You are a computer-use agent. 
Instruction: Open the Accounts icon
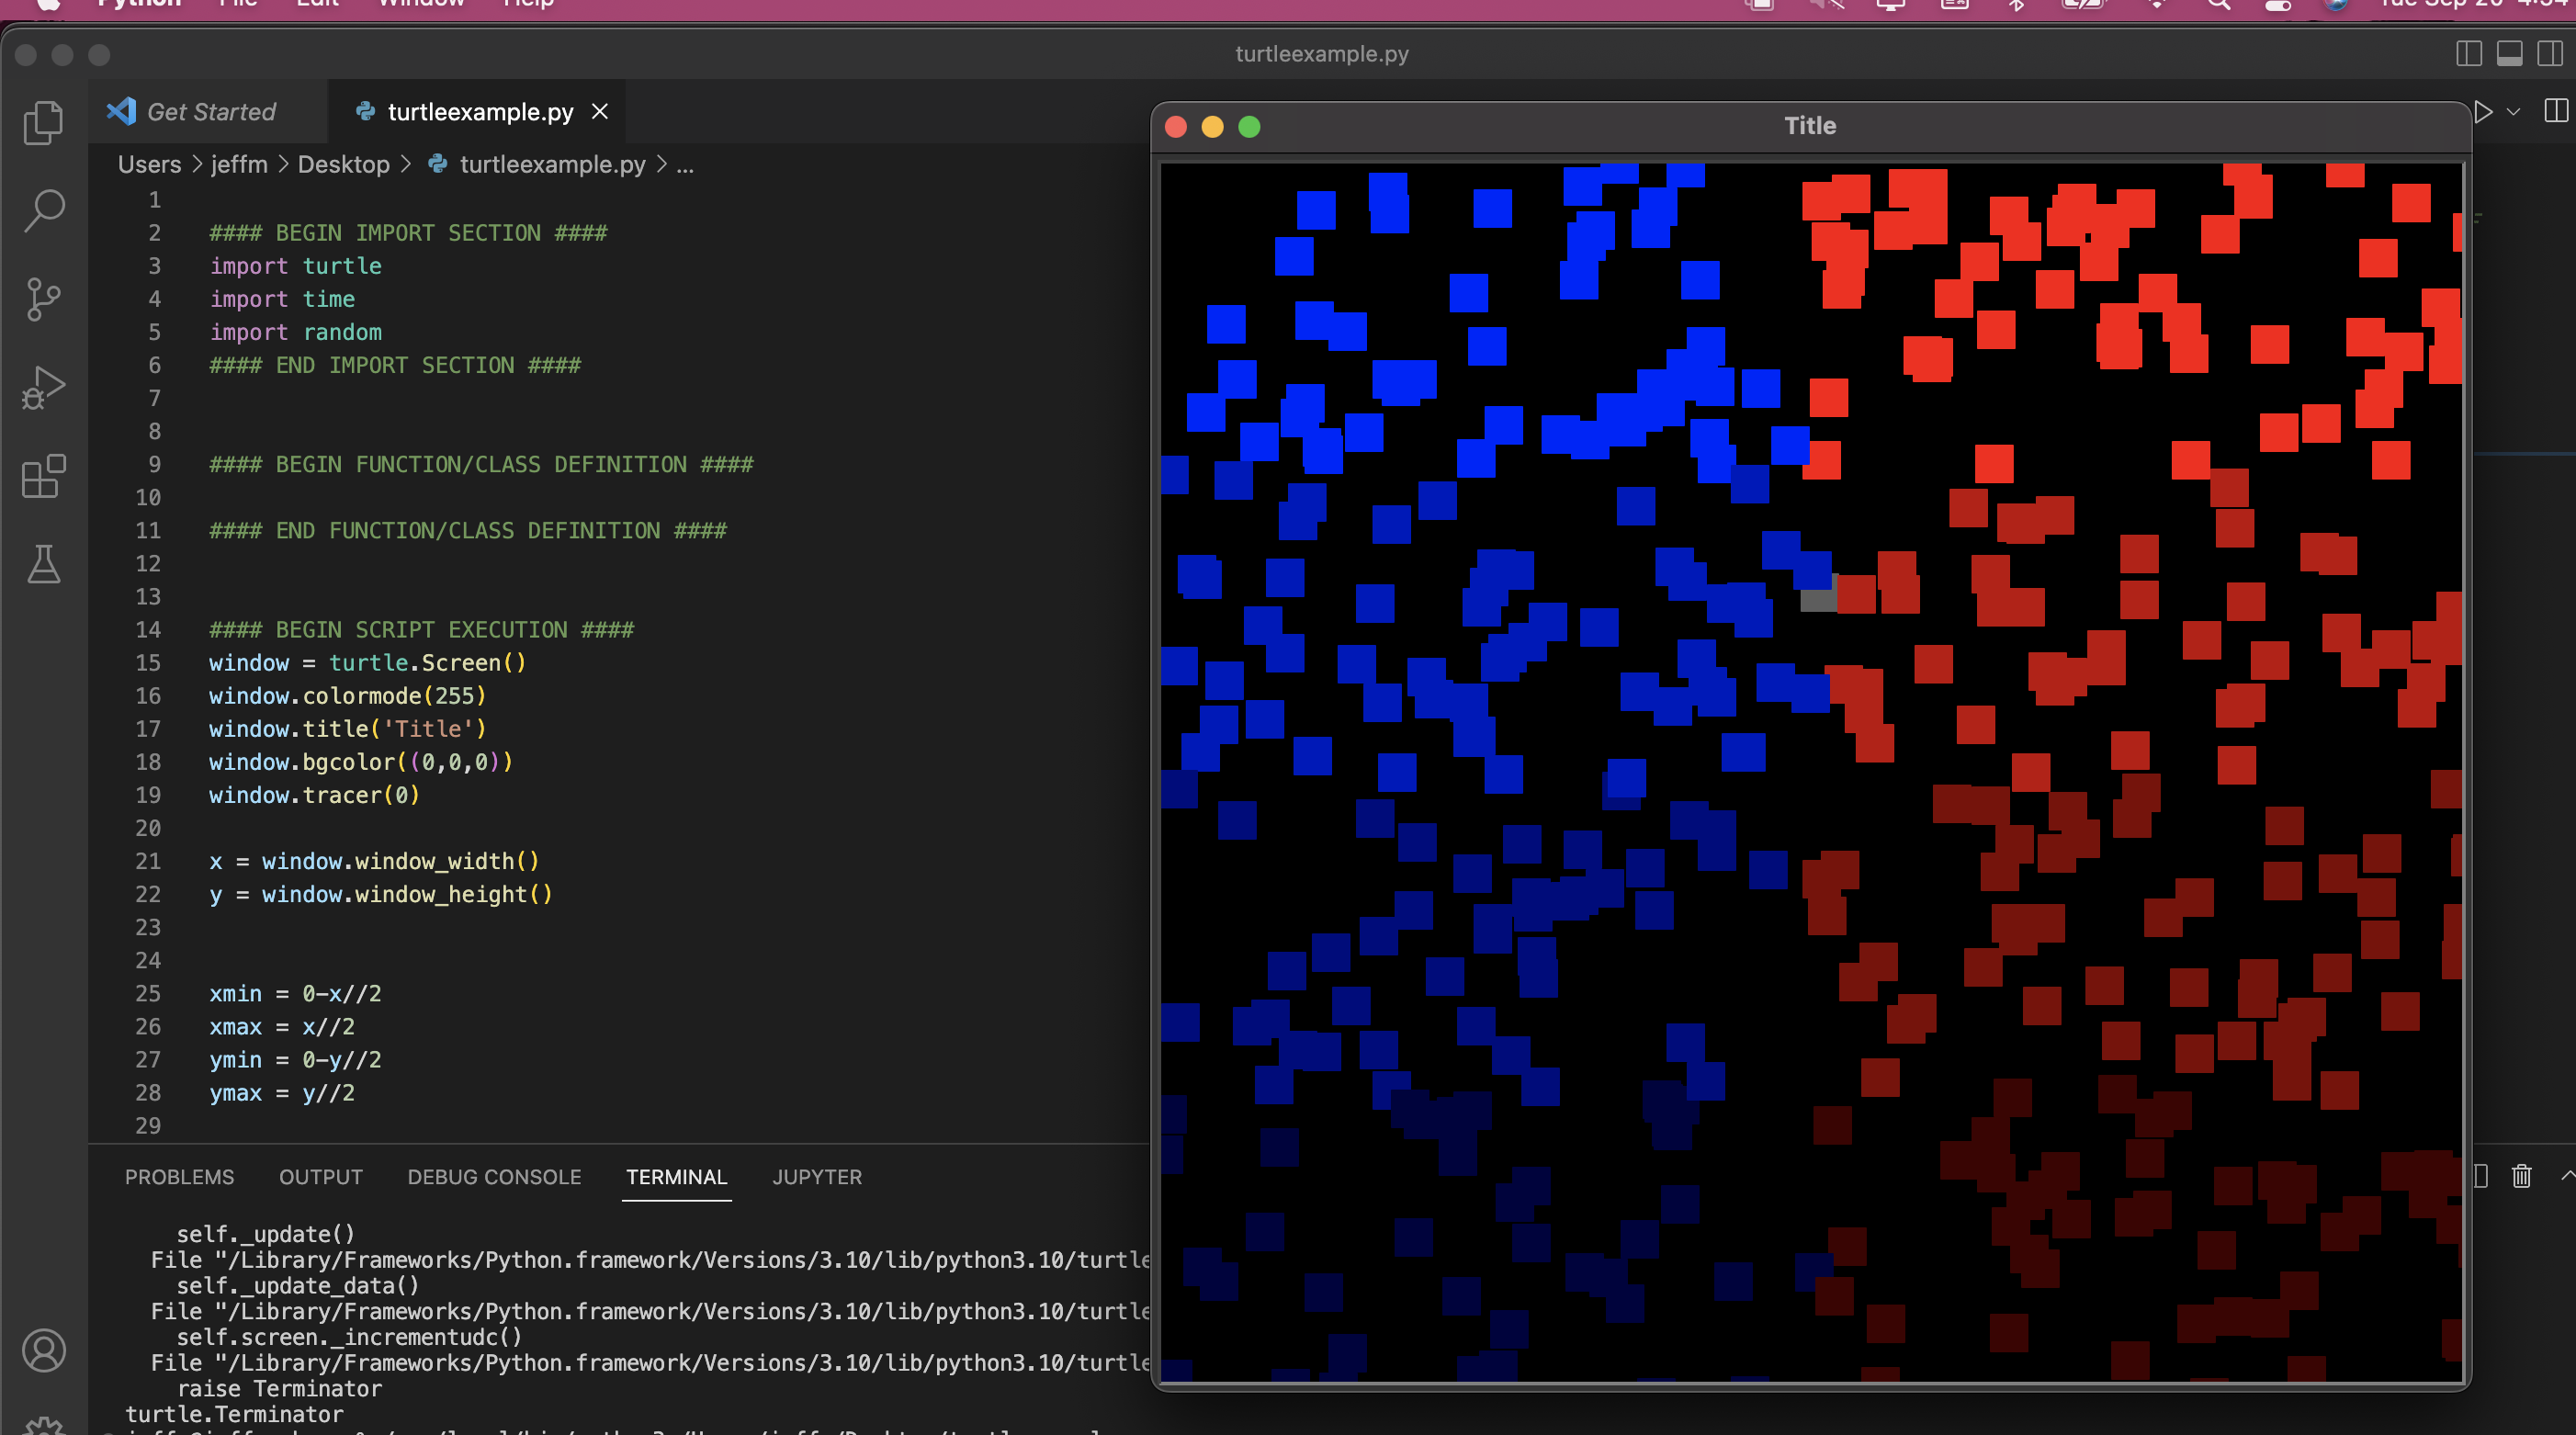(x=43, y=1350)
